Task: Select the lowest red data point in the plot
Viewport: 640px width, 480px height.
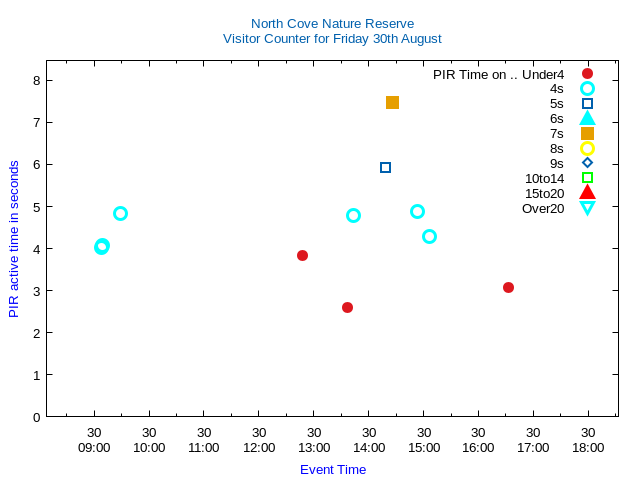Action: [347, 307]
